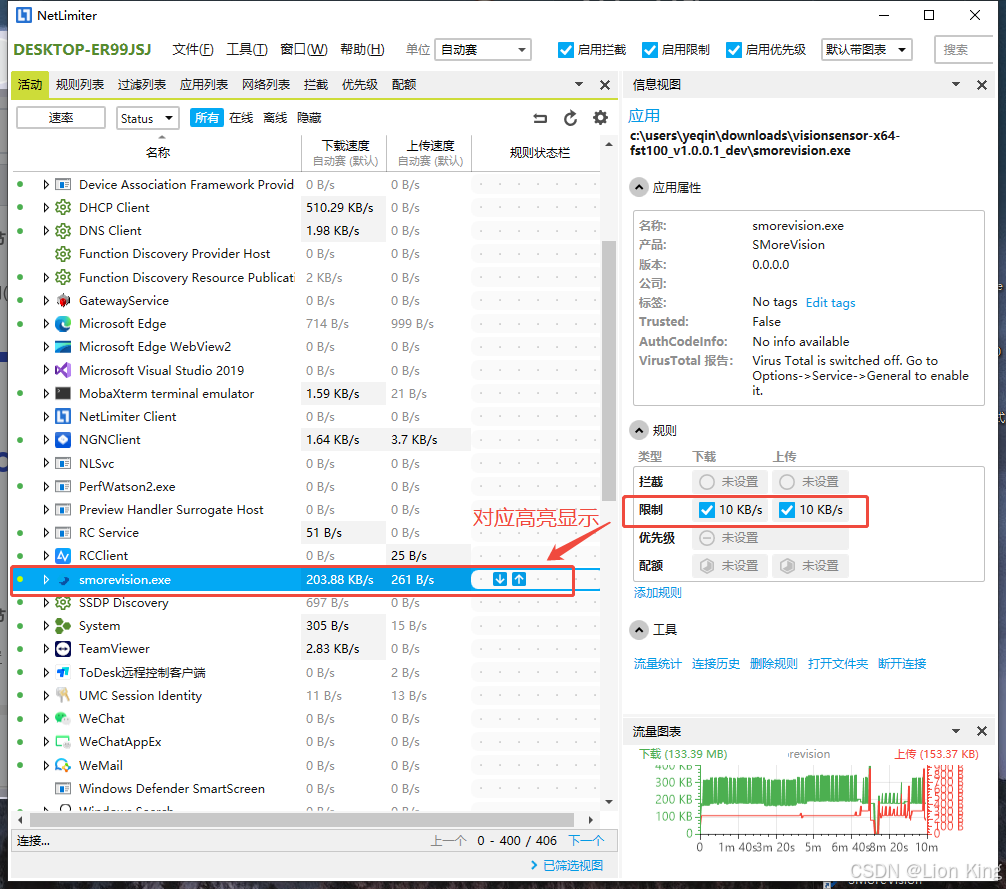1006x889 pixels.
Task: Click the DHCP Client gear icon
Action: [63, 208]
